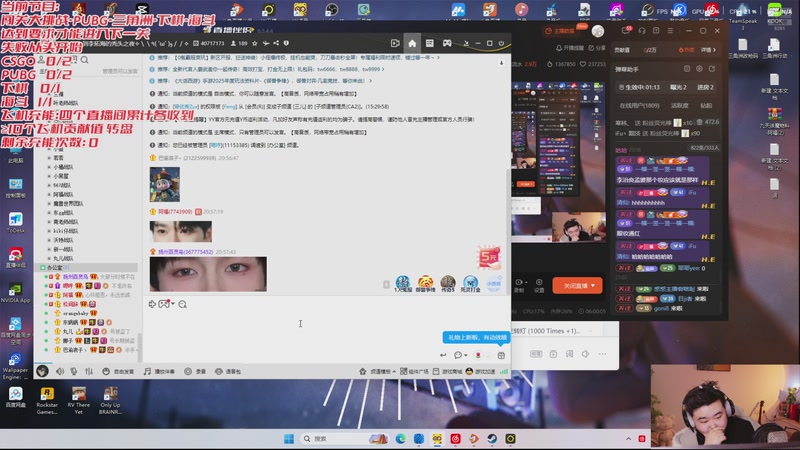This screenshot has height=450, width=800.
Task: Open the cartoon character image from 巴索浪子
Action: point(164,184)
